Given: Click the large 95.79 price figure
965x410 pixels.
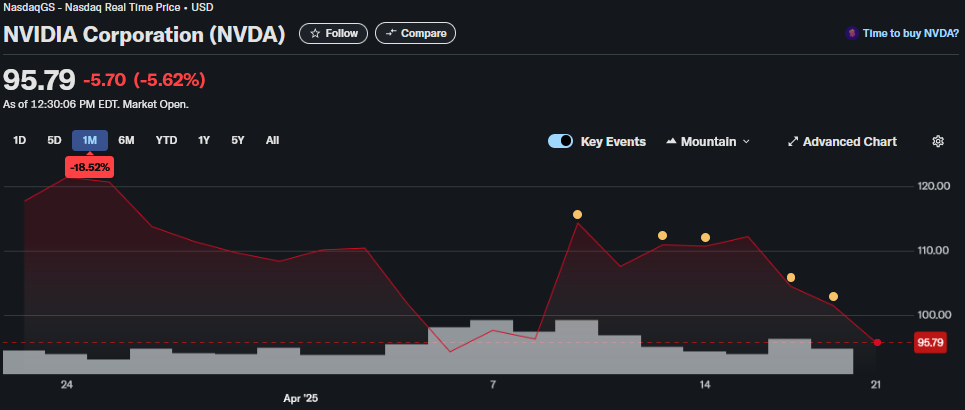Looking at the screenshot, I should [39, 79].
